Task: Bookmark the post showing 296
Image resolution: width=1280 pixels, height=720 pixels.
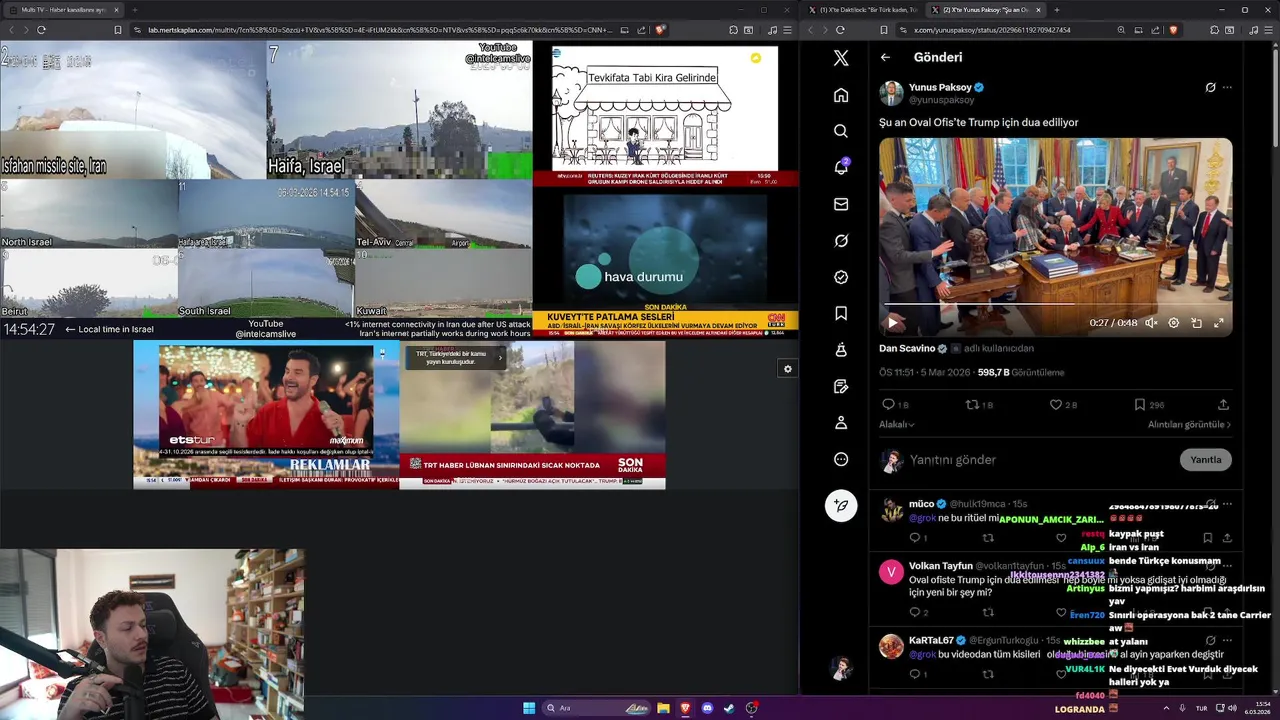Action: 1139,404
